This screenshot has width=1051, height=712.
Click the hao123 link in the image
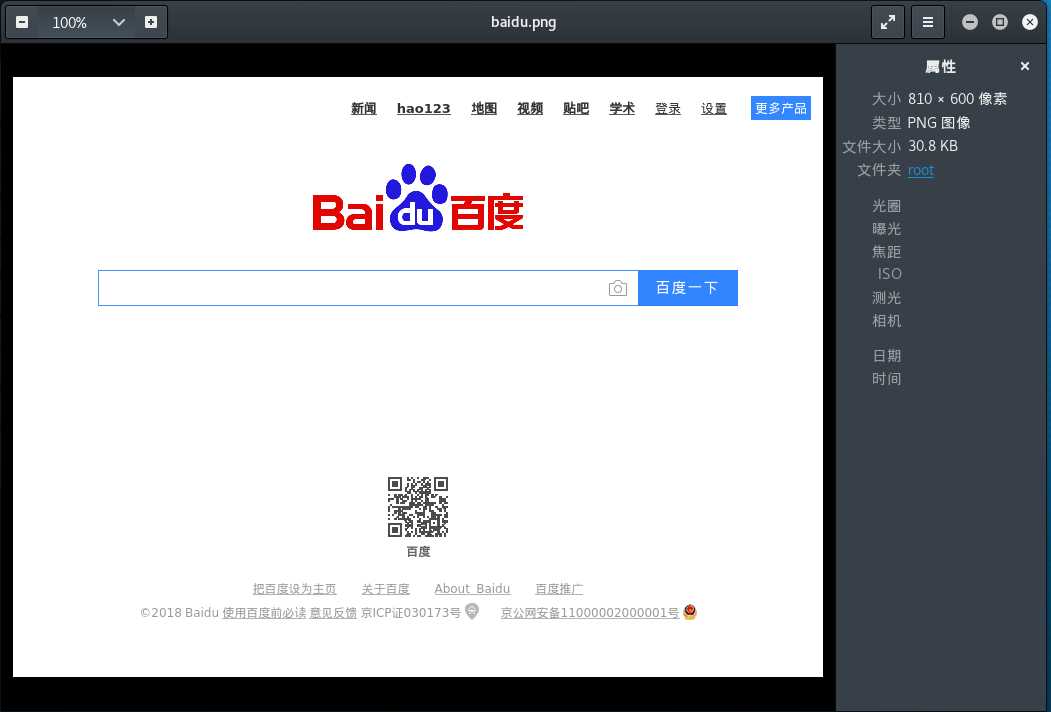[424, 109]
